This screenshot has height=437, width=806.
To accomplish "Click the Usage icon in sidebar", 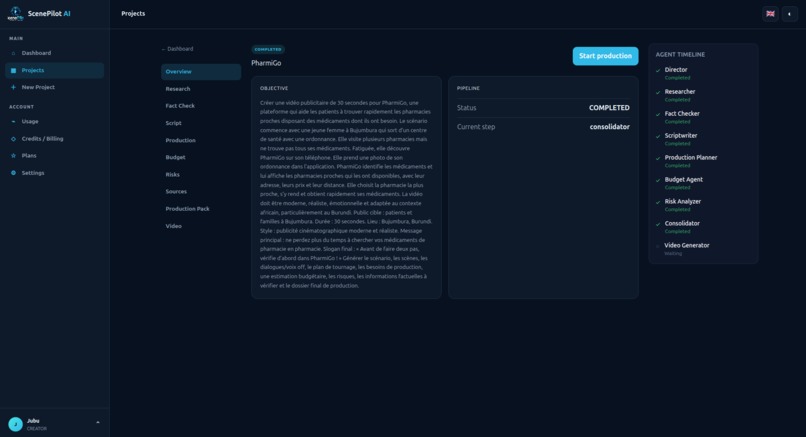I will pyautogui.click(x=13, y=122).
